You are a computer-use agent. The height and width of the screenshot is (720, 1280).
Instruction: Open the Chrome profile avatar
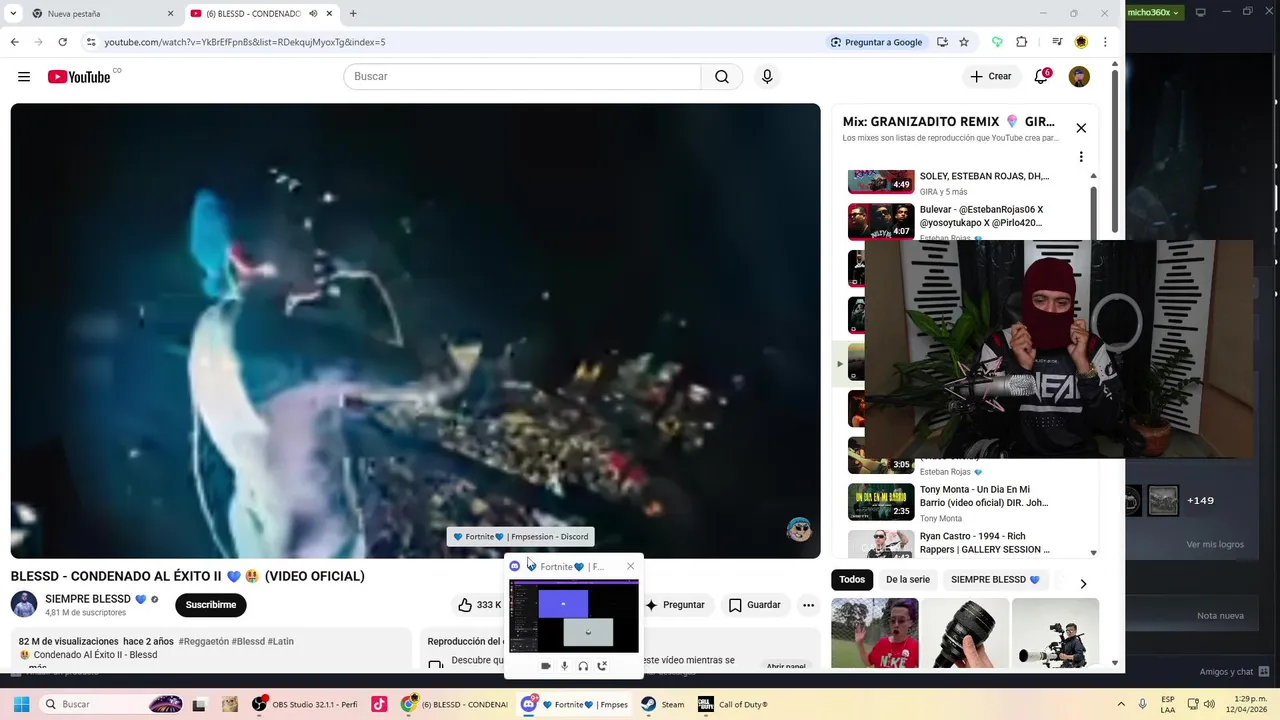point(1081,42)
